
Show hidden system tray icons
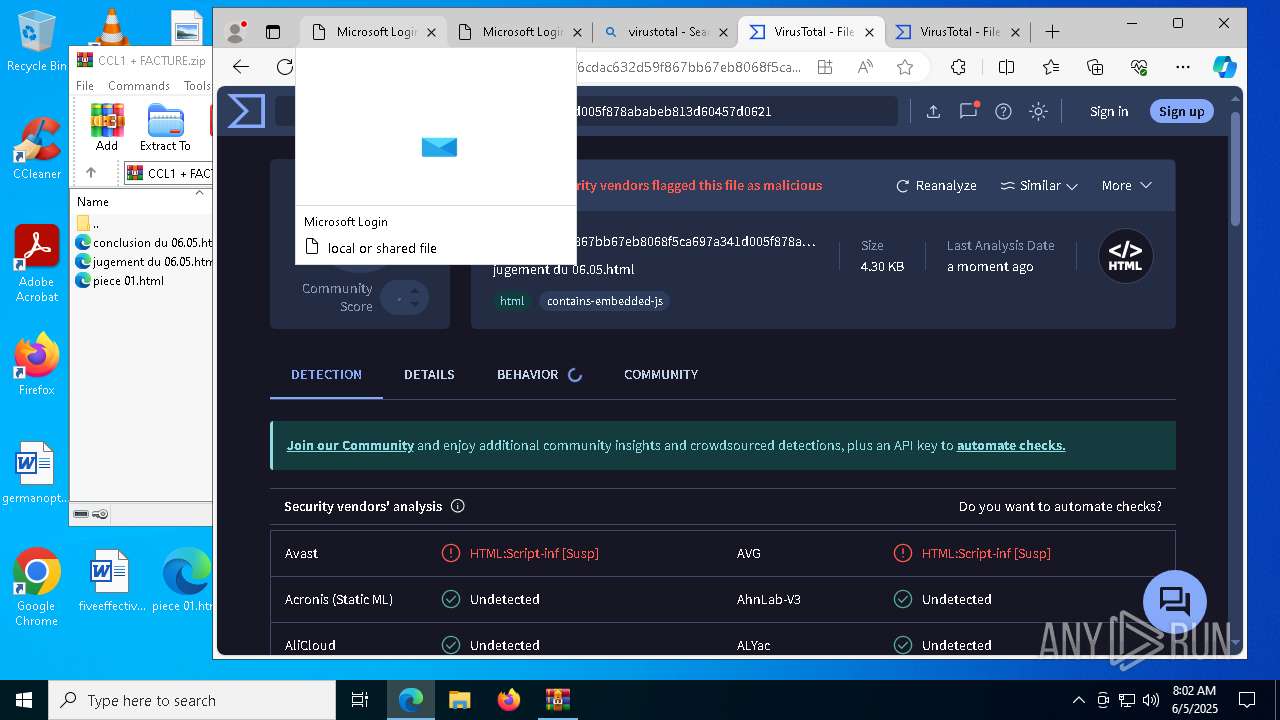tap(1078, 700)
